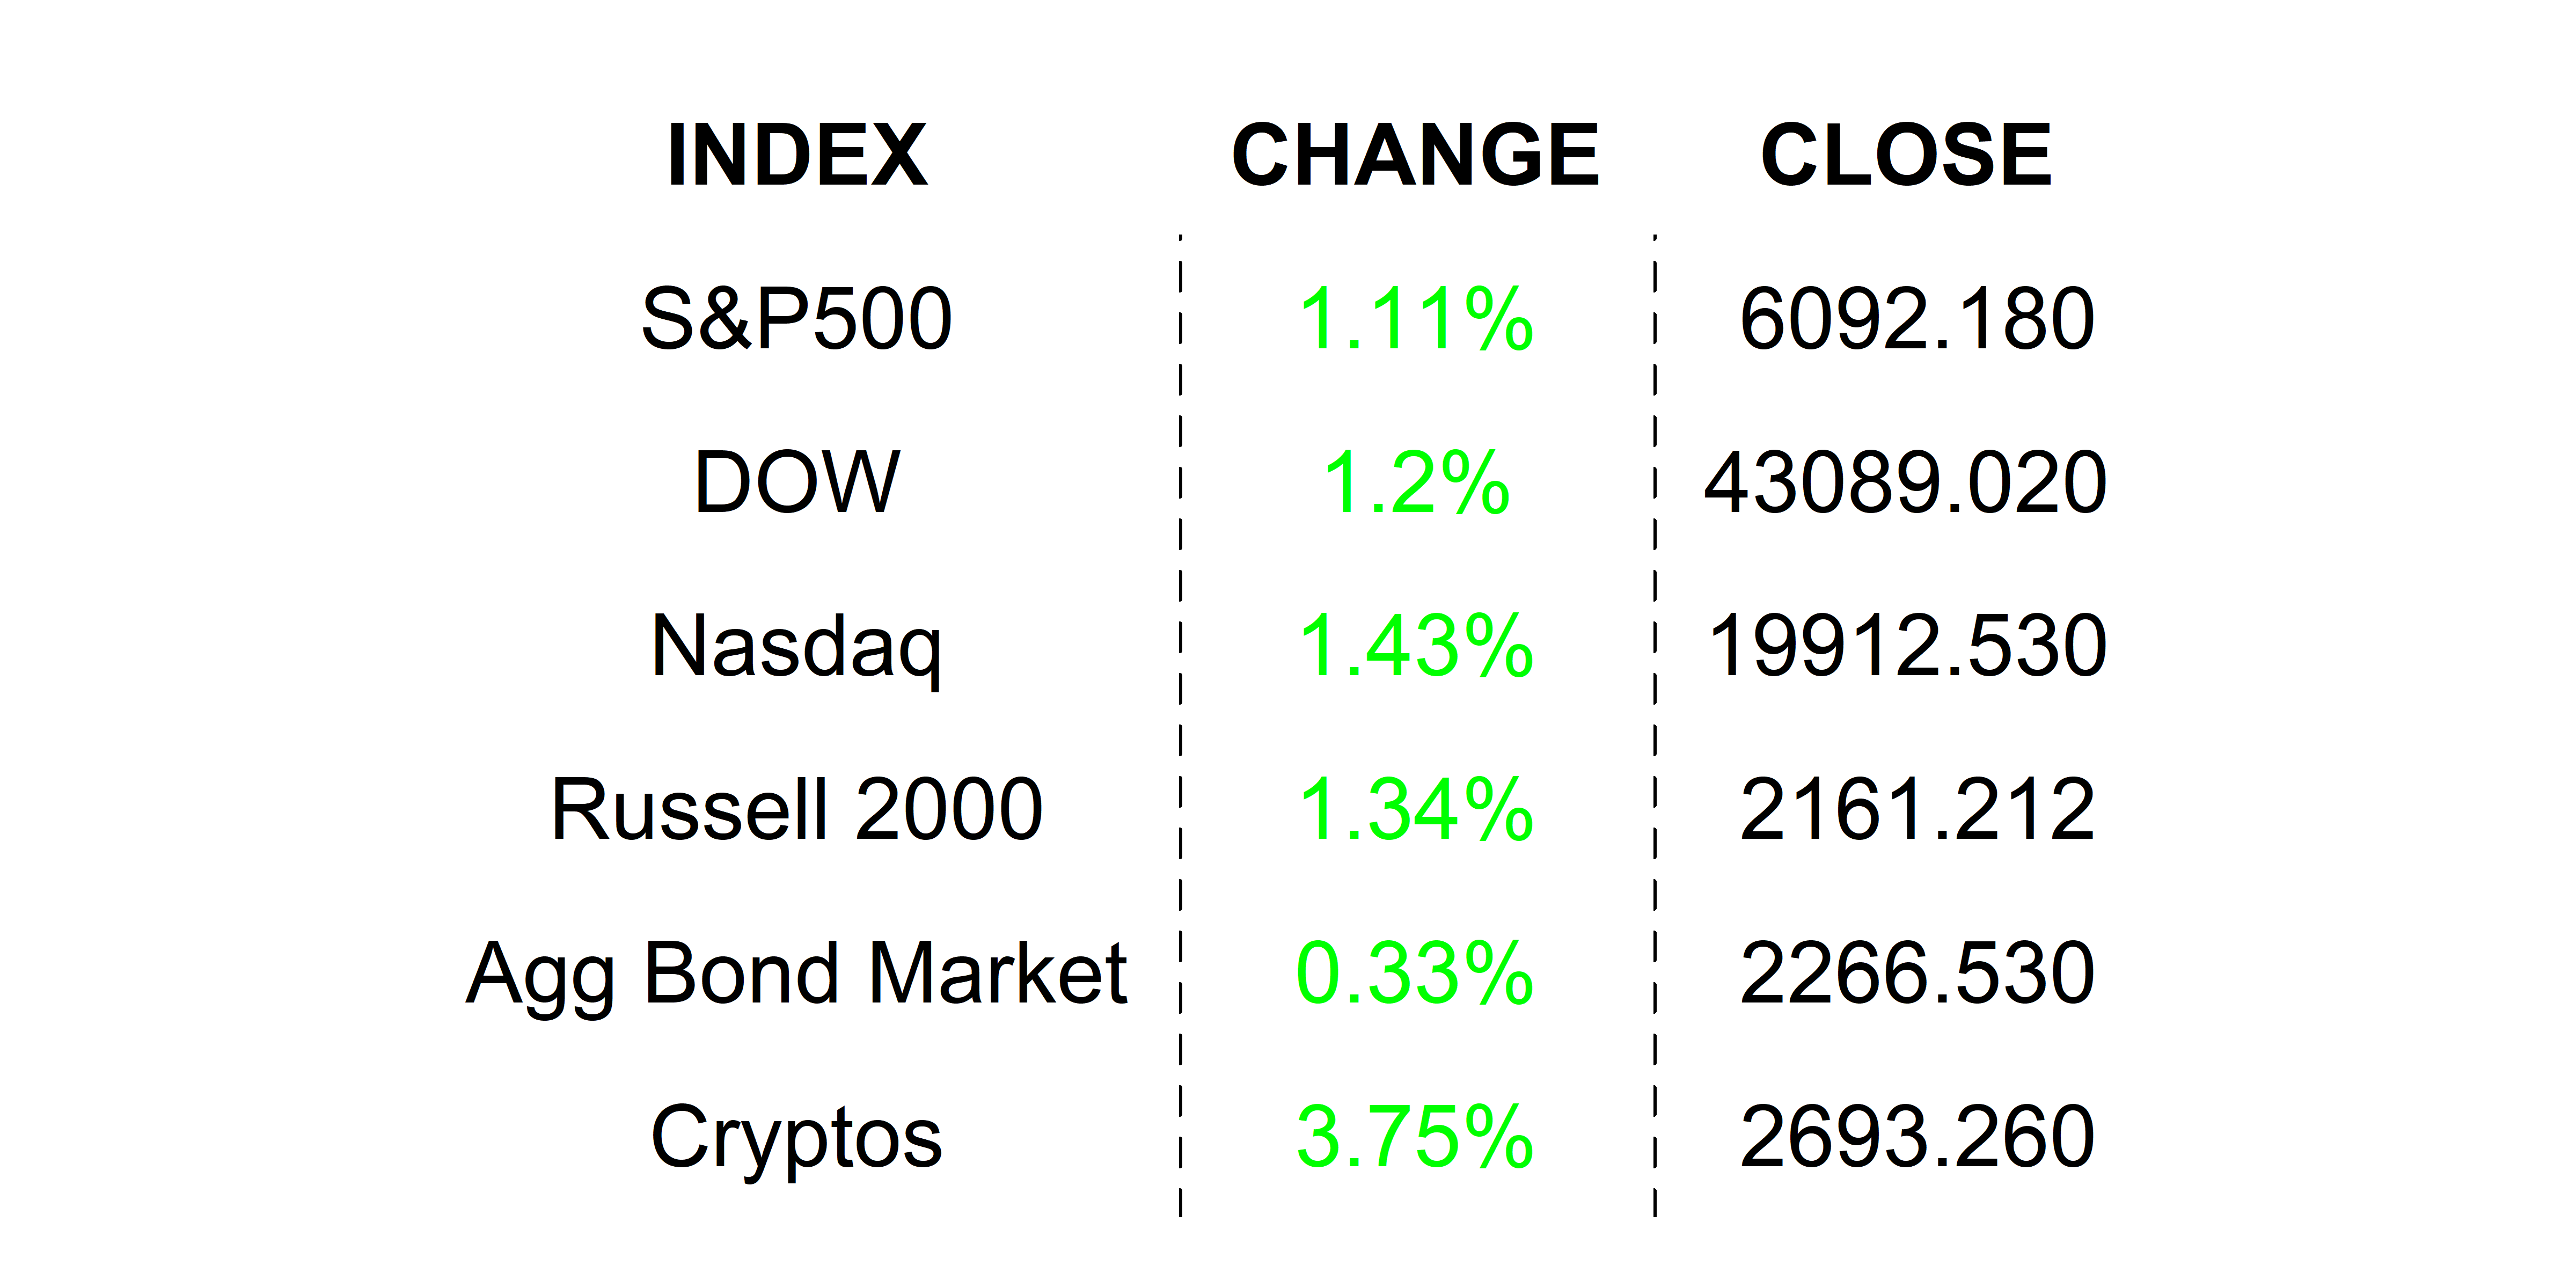
Task: Click the 2693.260 closing value
Action: click(x=1916, y=1137)
